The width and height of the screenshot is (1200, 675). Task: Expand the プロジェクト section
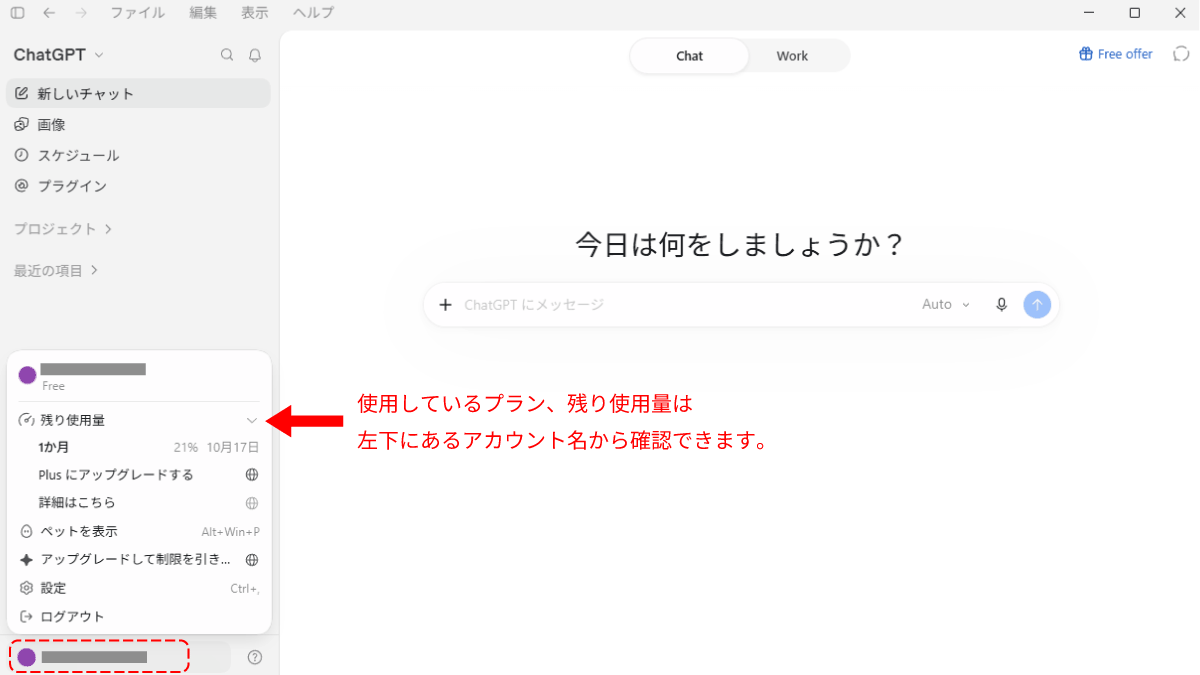point(63,229)
